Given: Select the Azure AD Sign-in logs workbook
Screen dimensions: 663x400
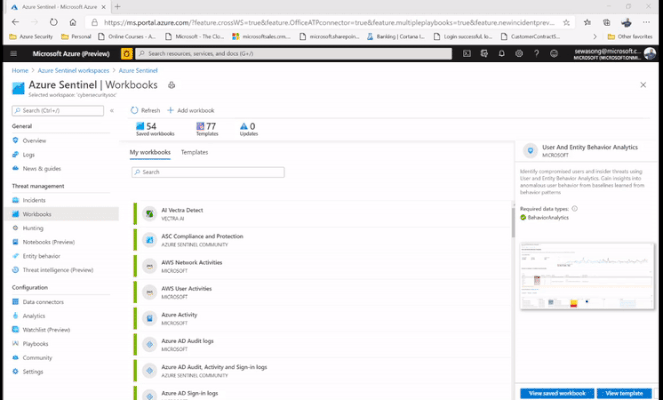Looking at the screenshot, I should point(322,393).
